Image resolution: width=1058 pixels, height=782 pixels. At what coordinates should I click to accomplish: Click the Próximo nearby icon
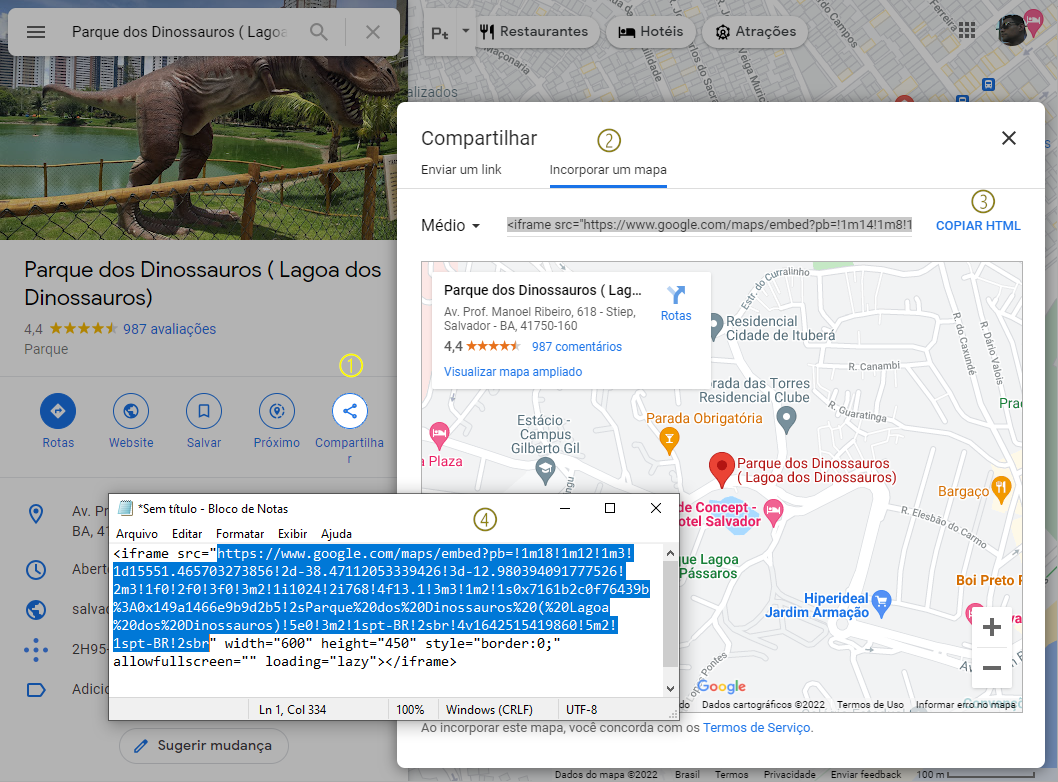pyautogui.click(x=277, y=411)
